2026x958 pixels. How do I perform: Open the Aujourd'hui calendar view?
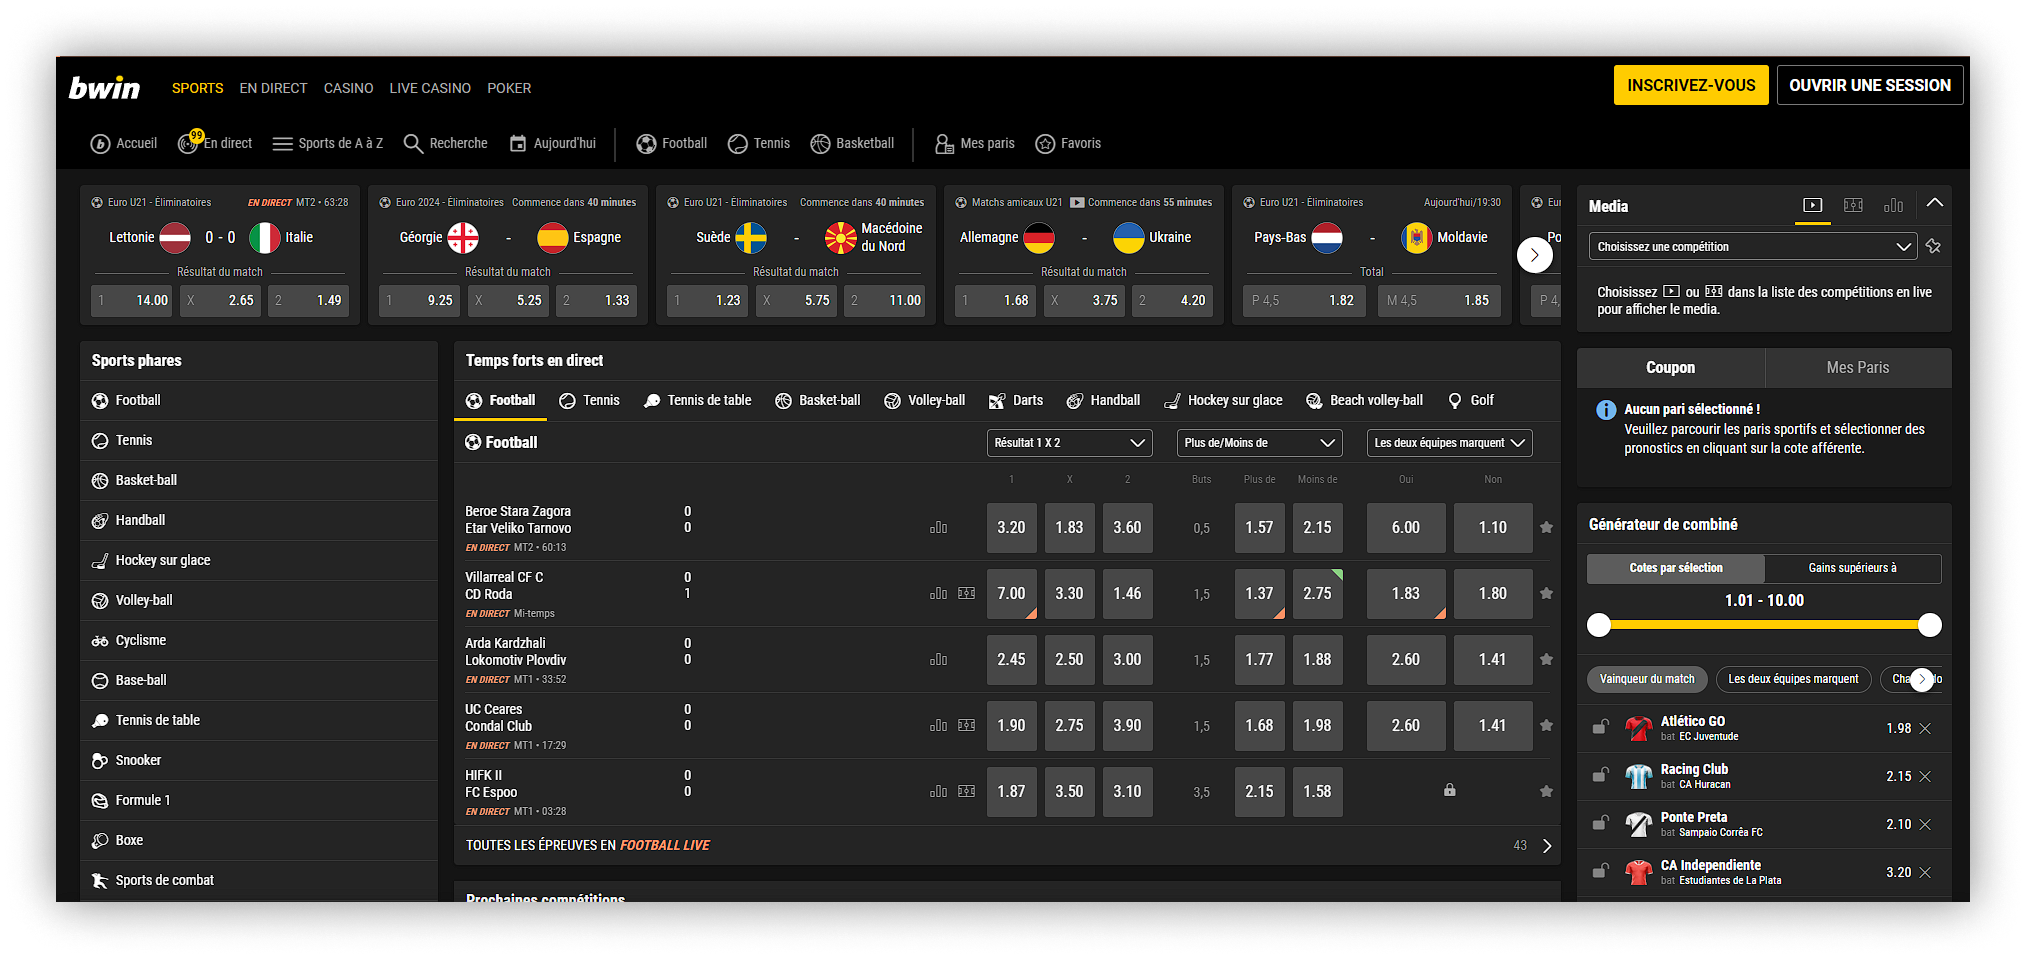click(x=552, y=143)
